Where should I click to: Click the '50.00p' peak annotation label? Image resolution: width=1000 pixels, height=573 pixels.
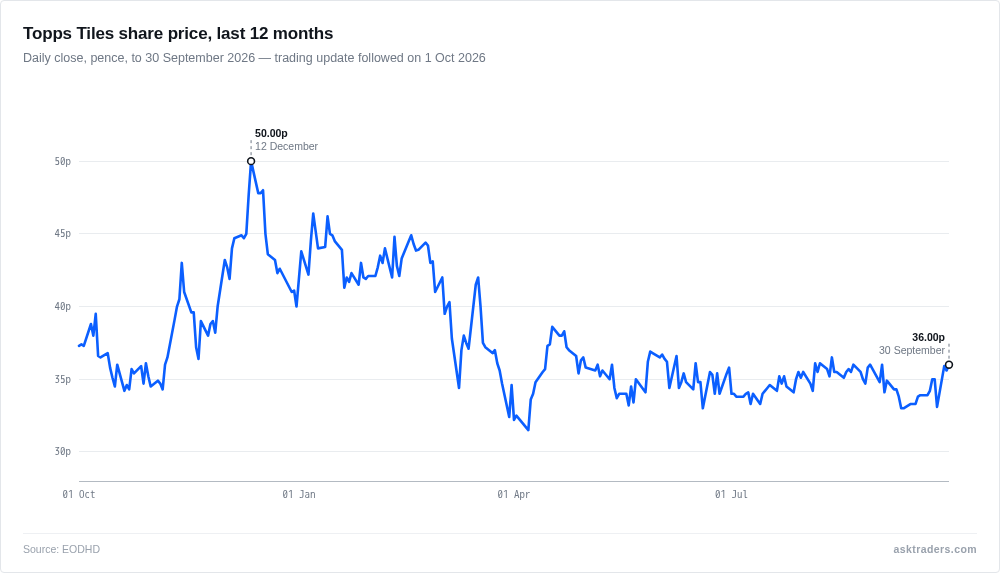[271, 133]
